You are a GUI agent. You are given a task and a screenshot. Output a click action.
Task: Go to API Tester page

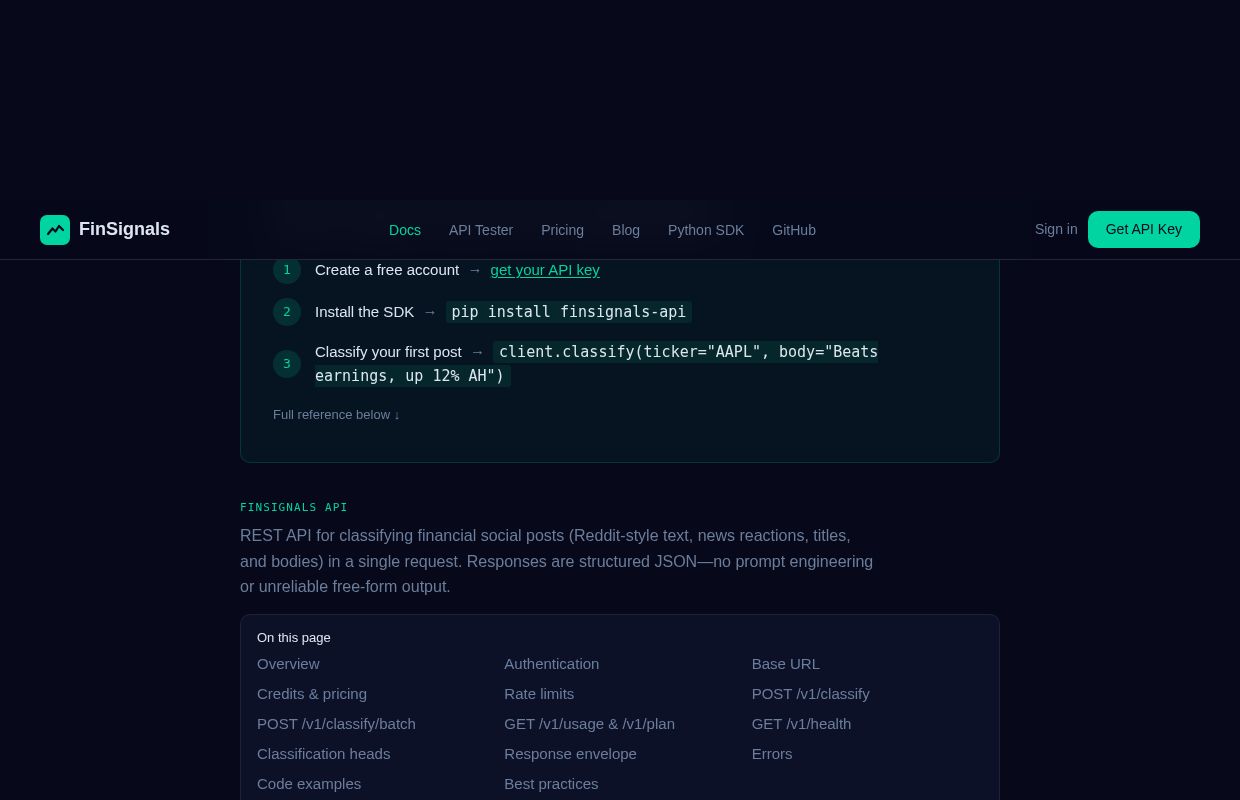point(481,230)
